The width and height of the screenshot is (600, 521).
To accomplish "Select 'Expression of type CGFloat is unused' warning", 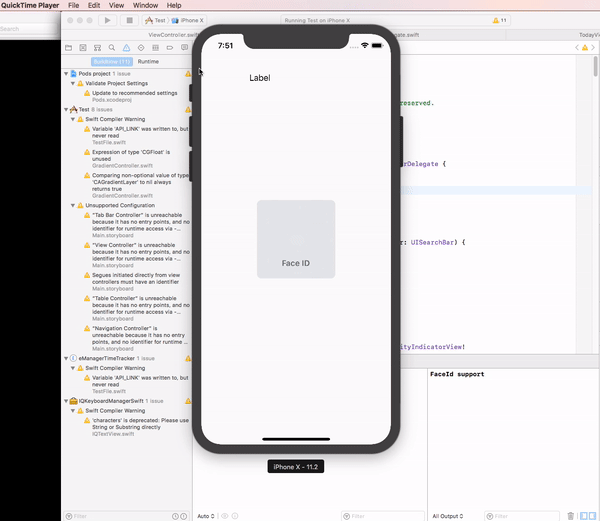I will click(131, 155).
